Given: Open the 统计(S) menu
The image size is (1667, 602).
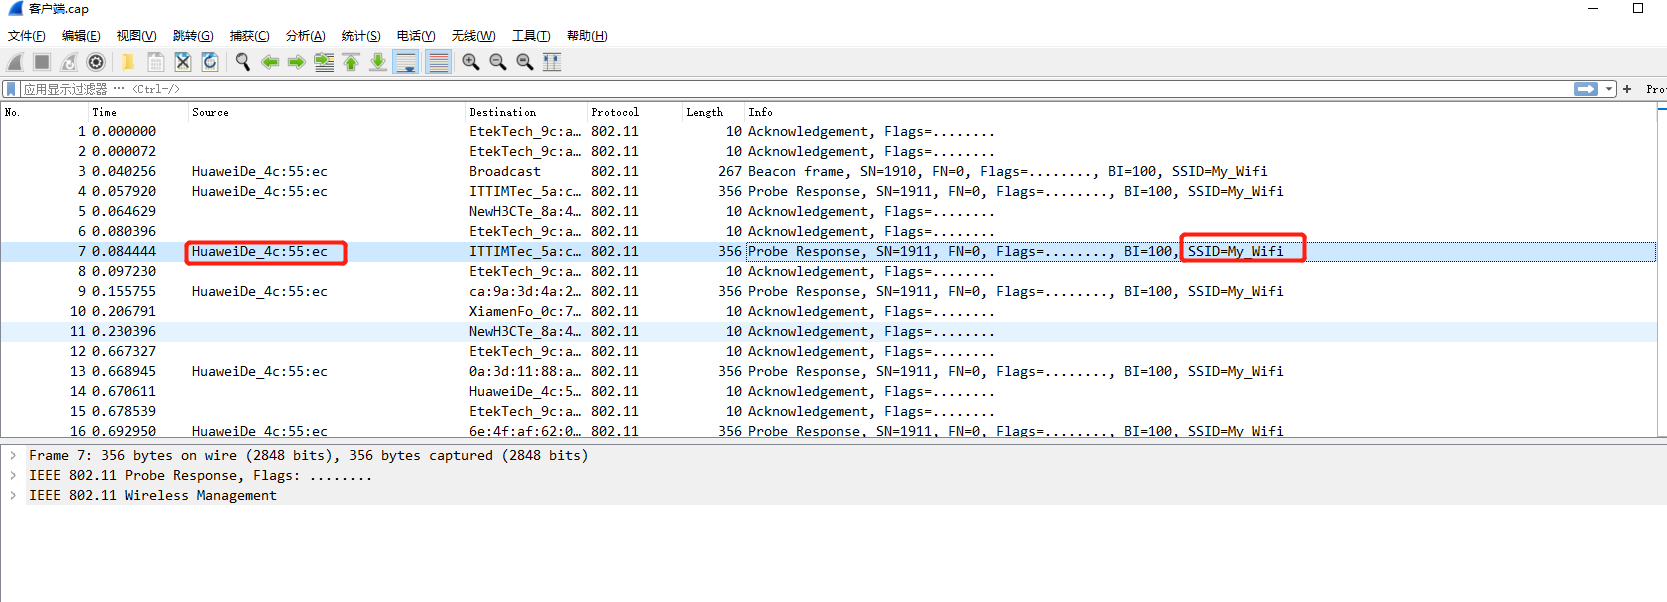Looking at the screenshot, I should (x=361, y=36).
